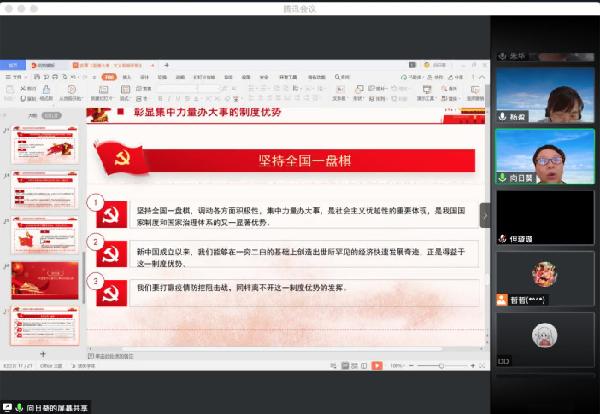Viewport: 600px width, 414px height.
Task: Click the text box of item 2
Action: point(304,254)
